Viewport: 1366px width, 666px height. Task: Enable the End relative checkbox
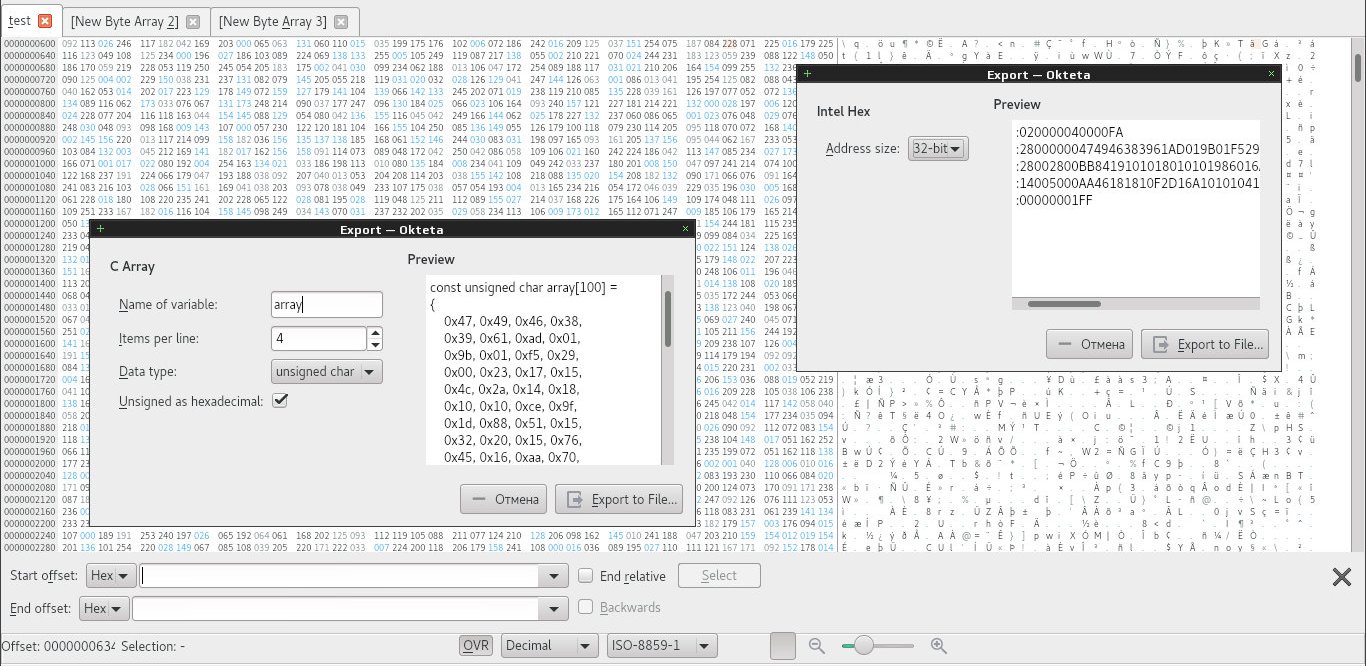pyautogui.click(x=586, y=576)
